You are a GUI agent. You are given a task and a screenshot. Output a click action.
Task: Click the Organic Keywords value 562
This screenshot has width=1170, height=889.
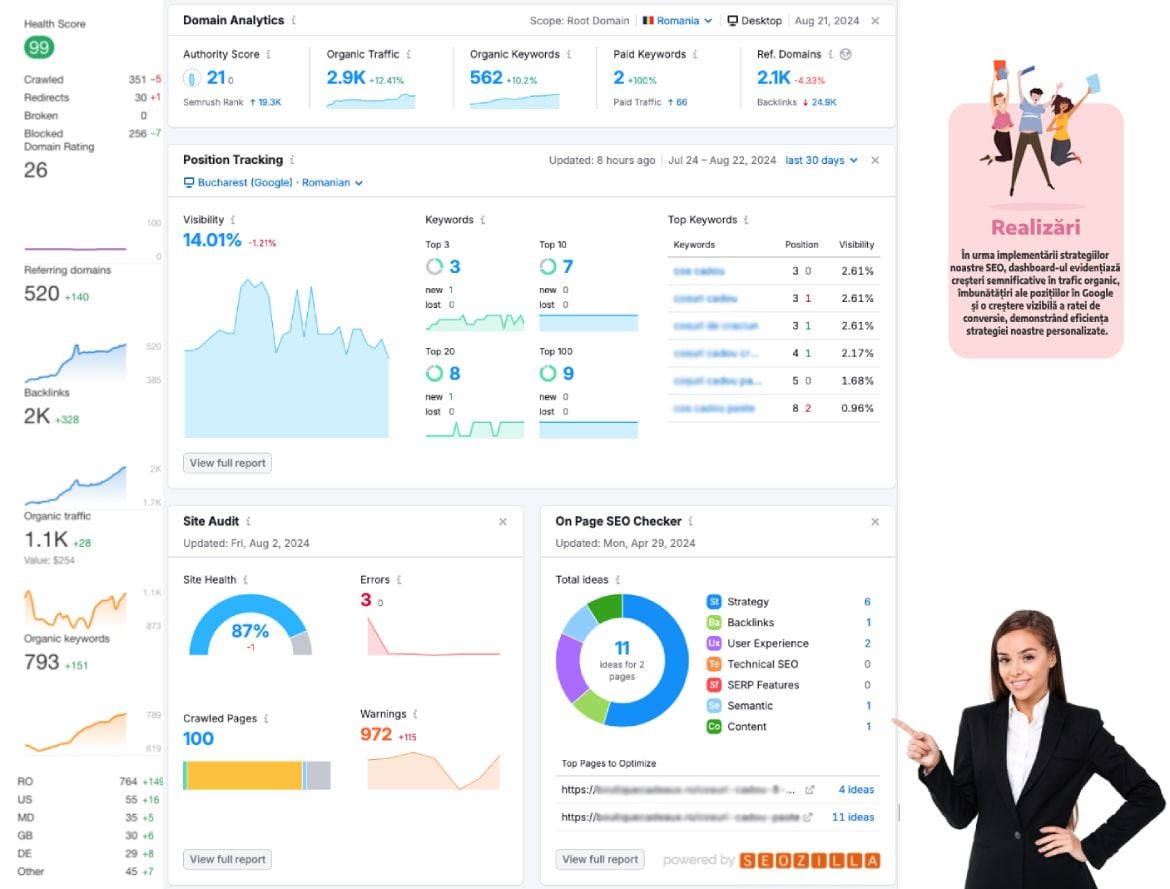point(486,78)
